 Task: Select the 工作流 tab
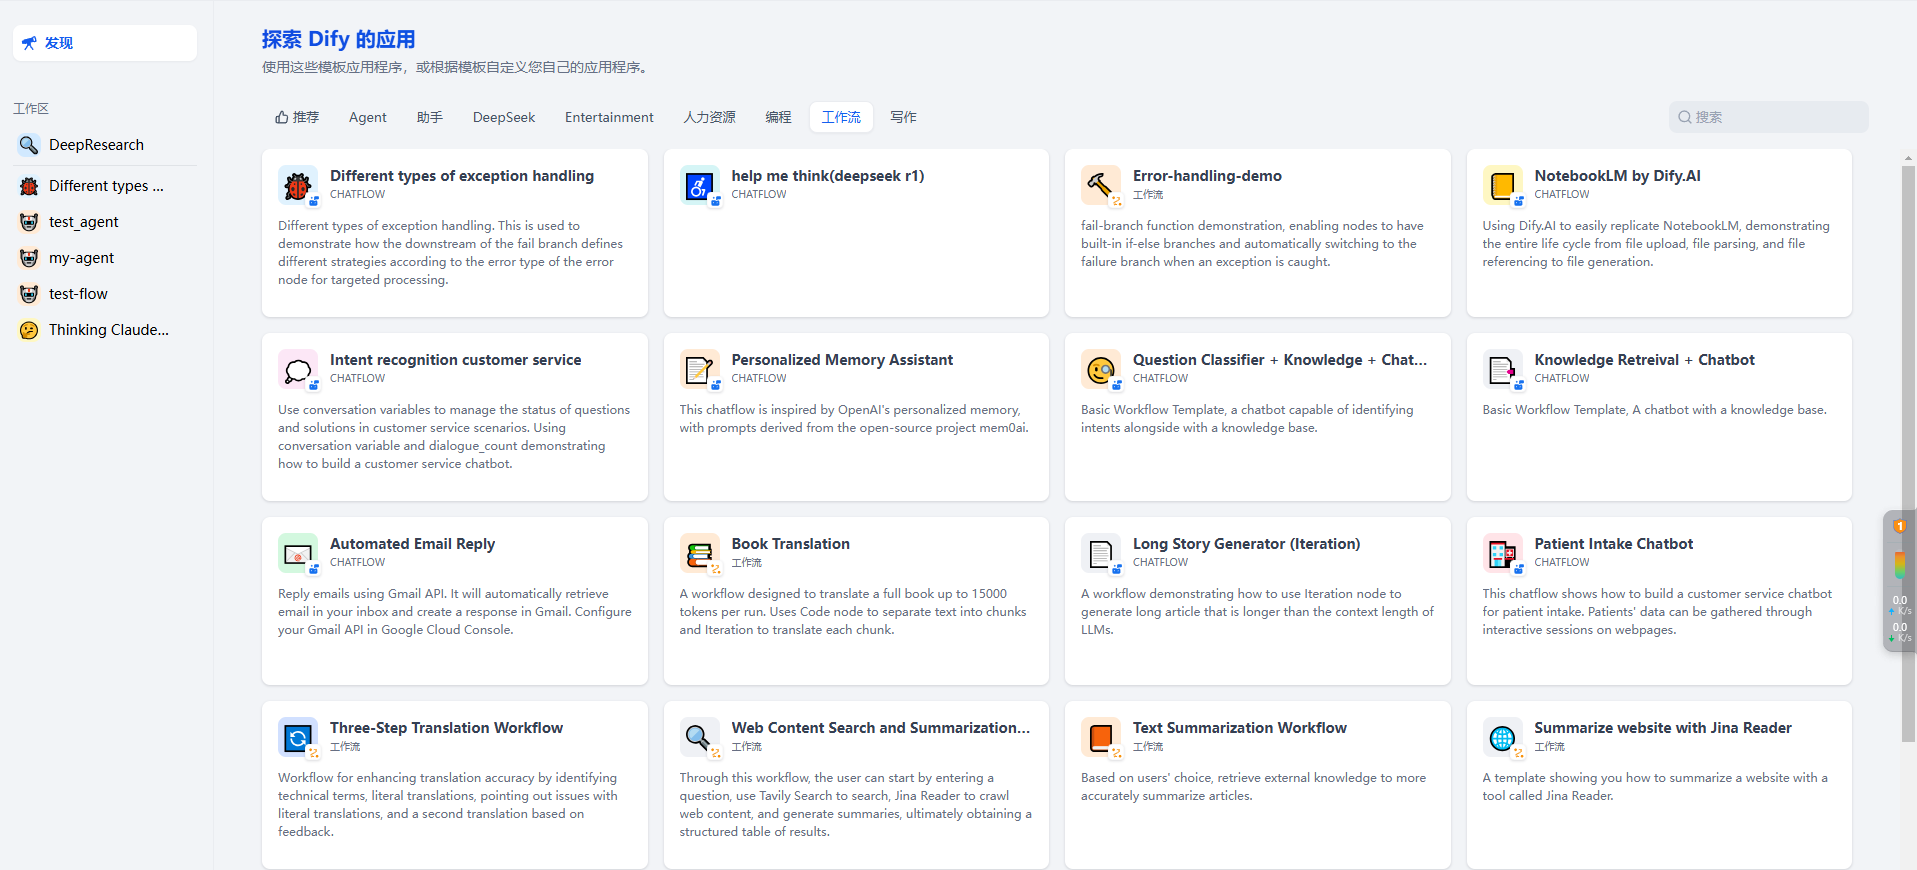pyautogui.click(x=841, y=117)
